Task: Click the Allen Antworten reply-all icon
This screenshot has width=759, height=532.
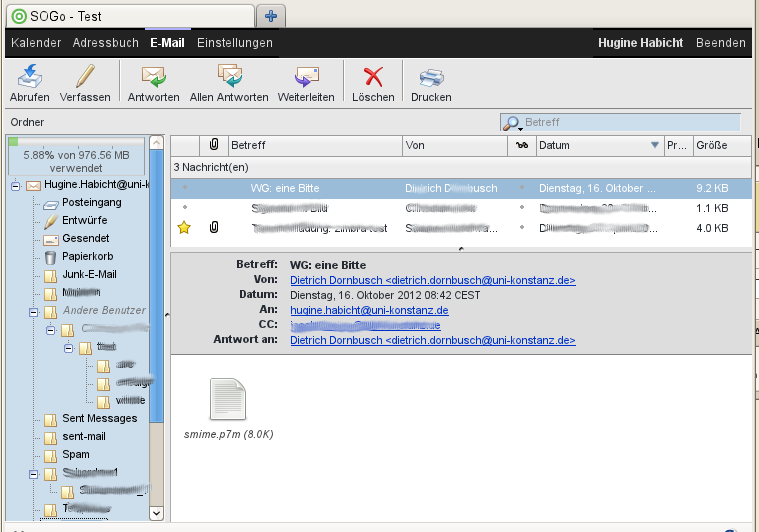Action: point(229,77)
